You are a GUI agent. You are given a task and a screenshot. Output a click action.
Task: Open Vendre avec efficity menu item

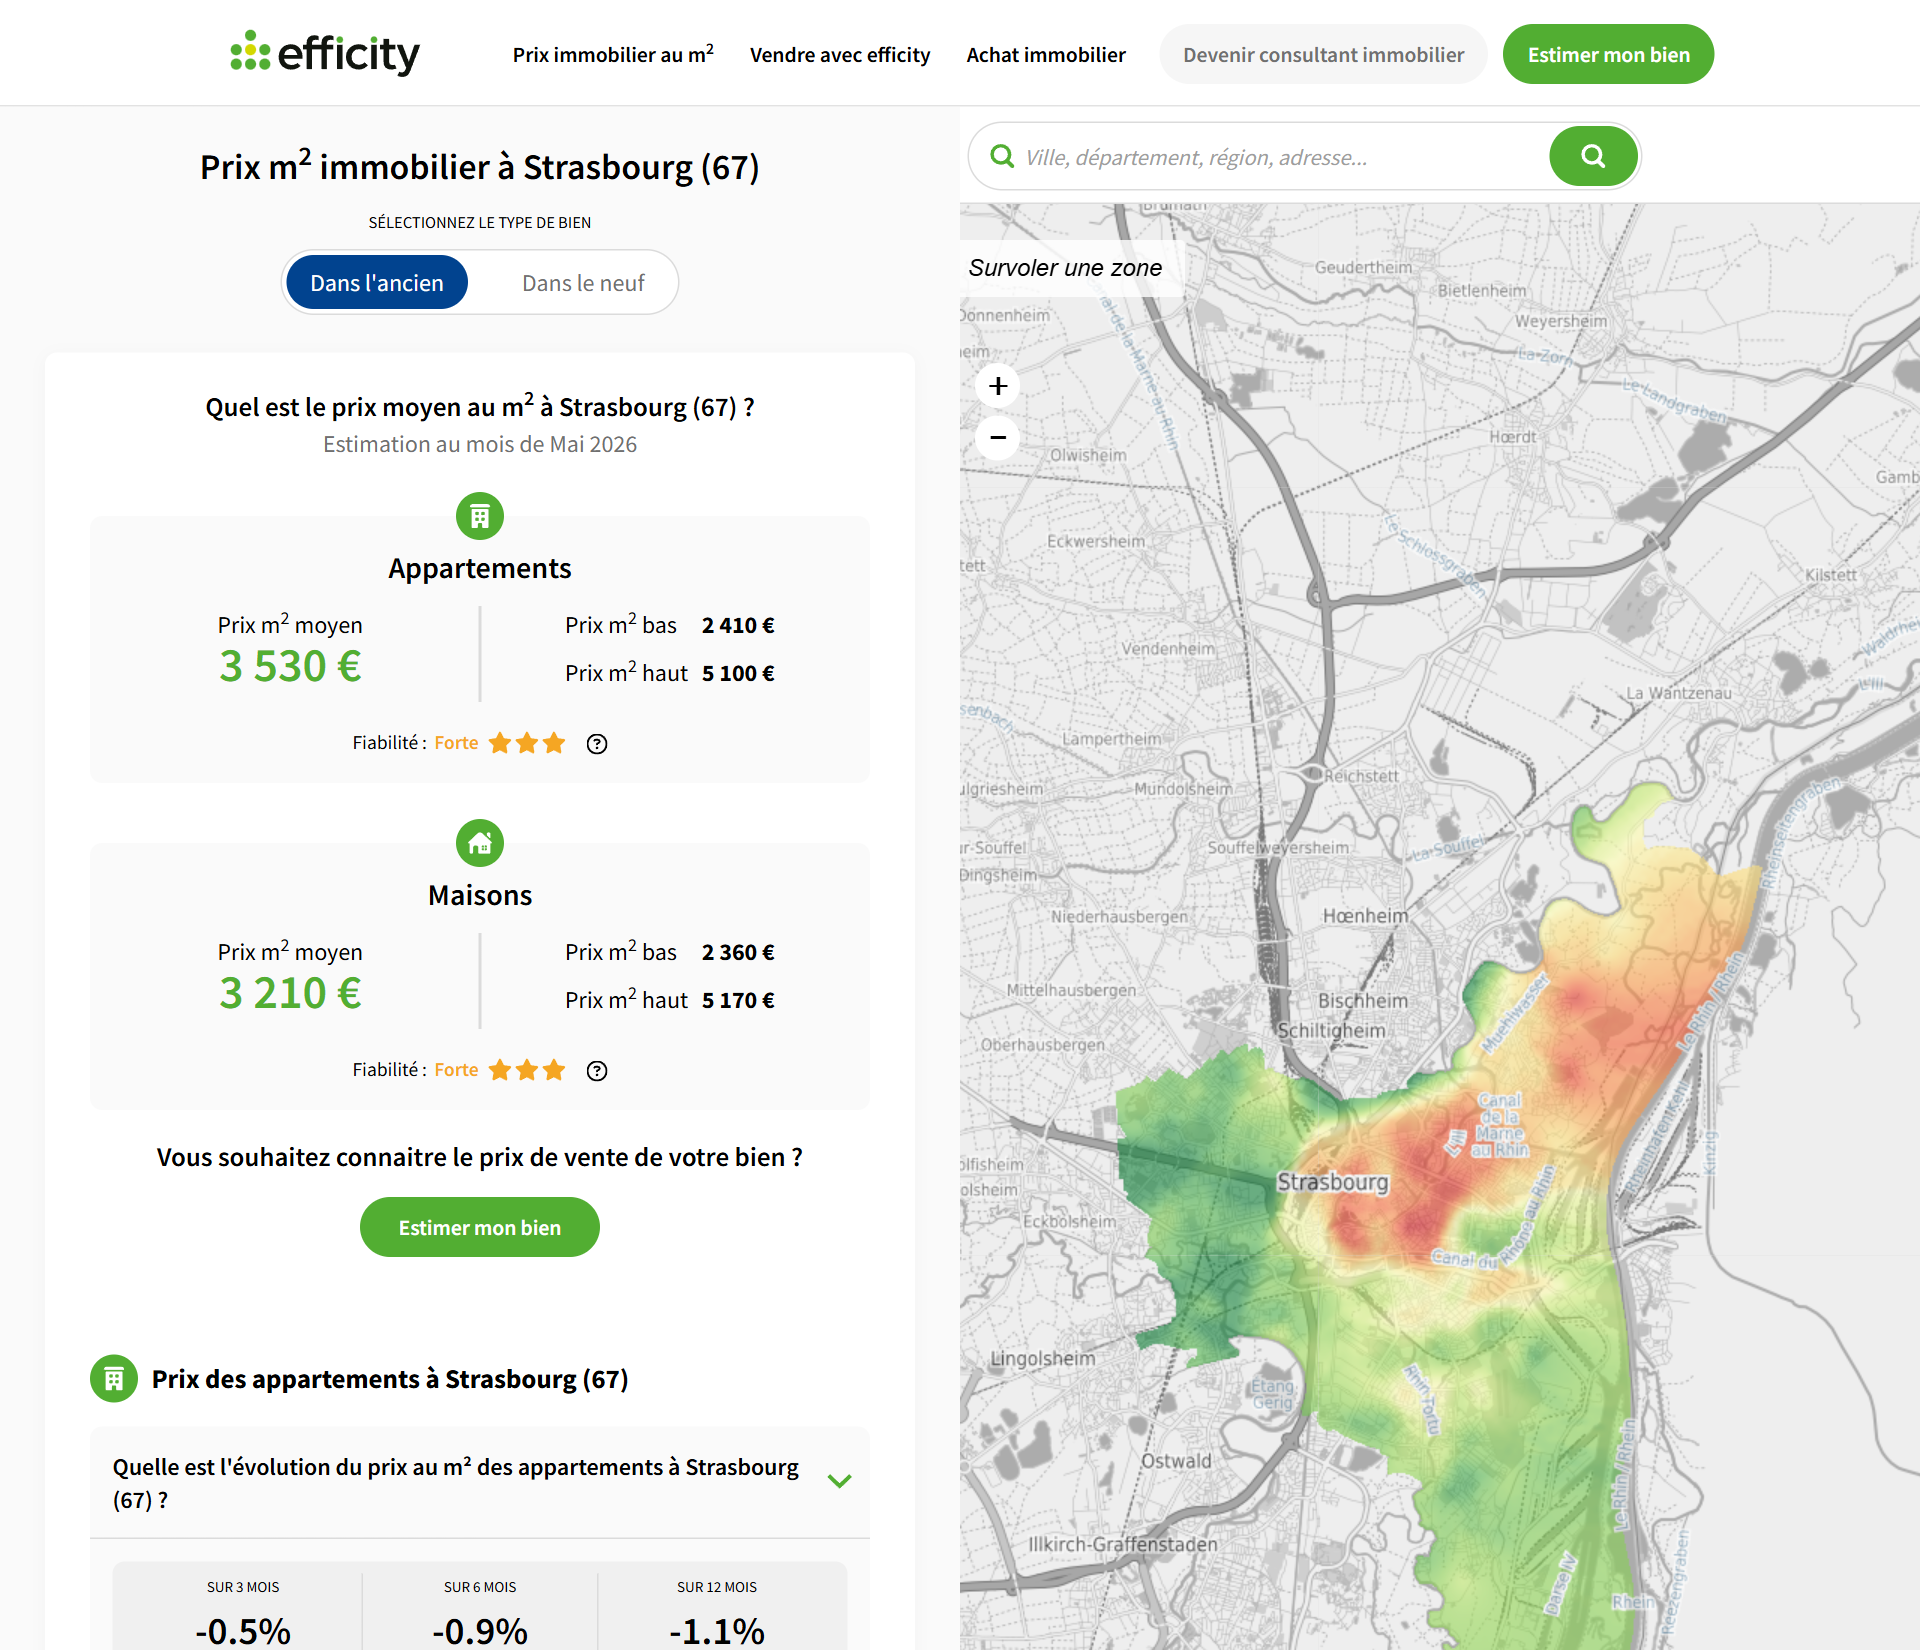840,55
